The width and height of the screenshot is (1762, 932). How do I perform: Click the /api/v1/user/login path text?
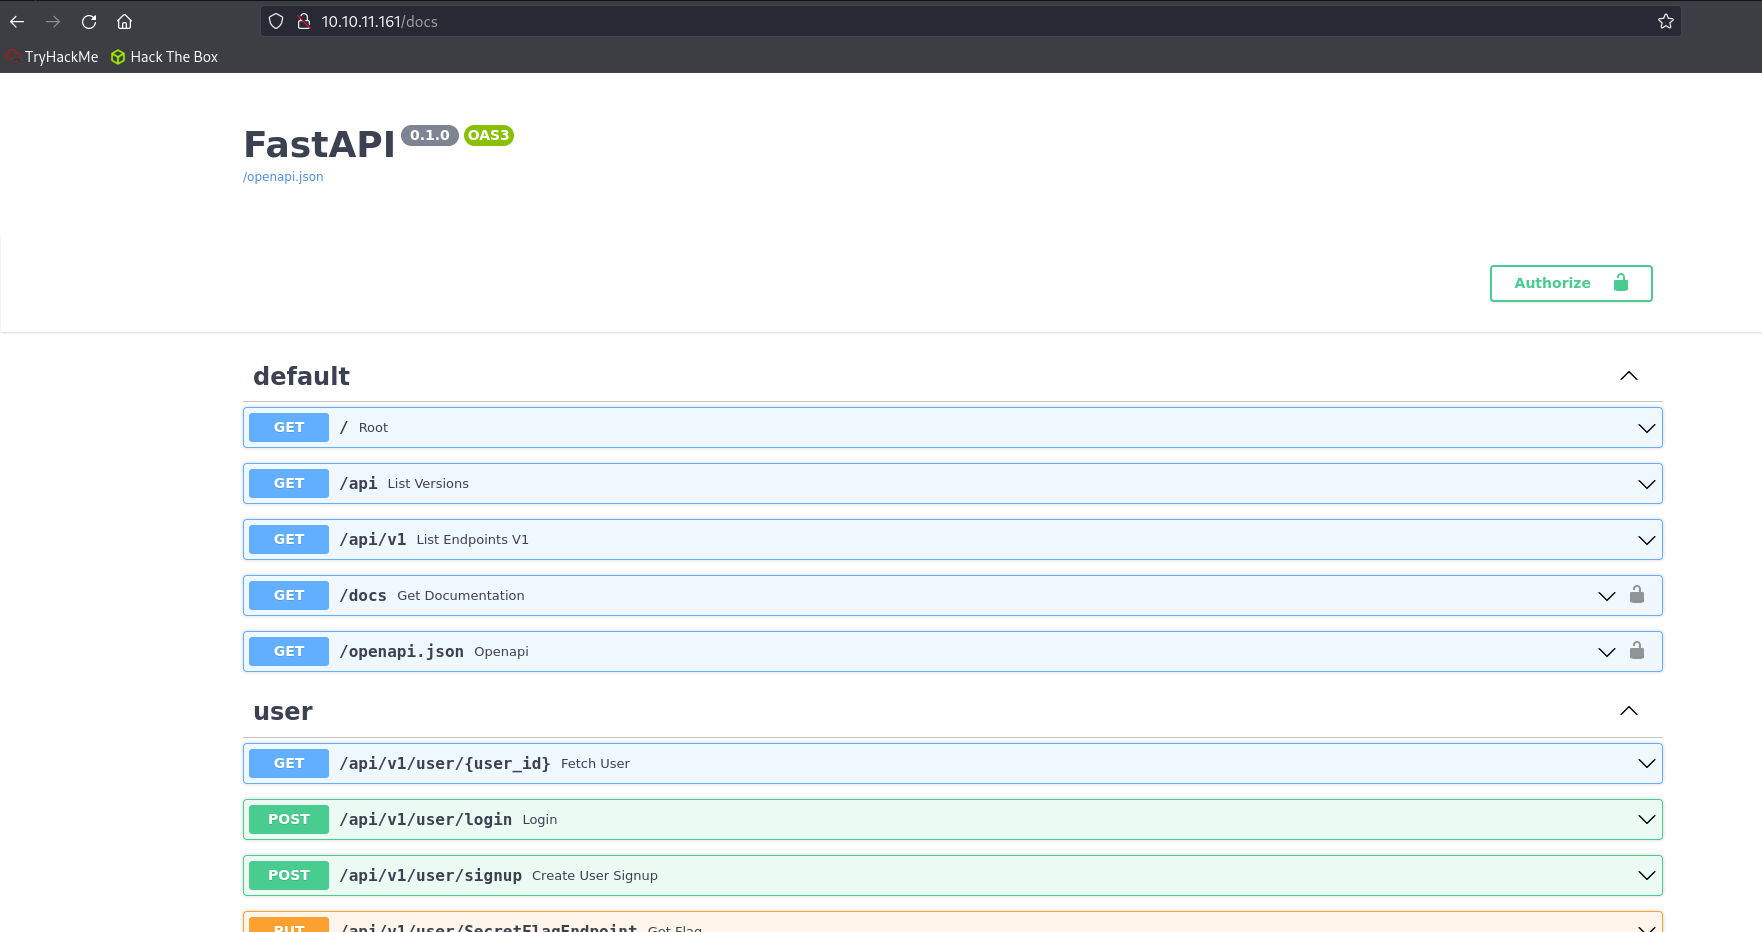(426, 819)
